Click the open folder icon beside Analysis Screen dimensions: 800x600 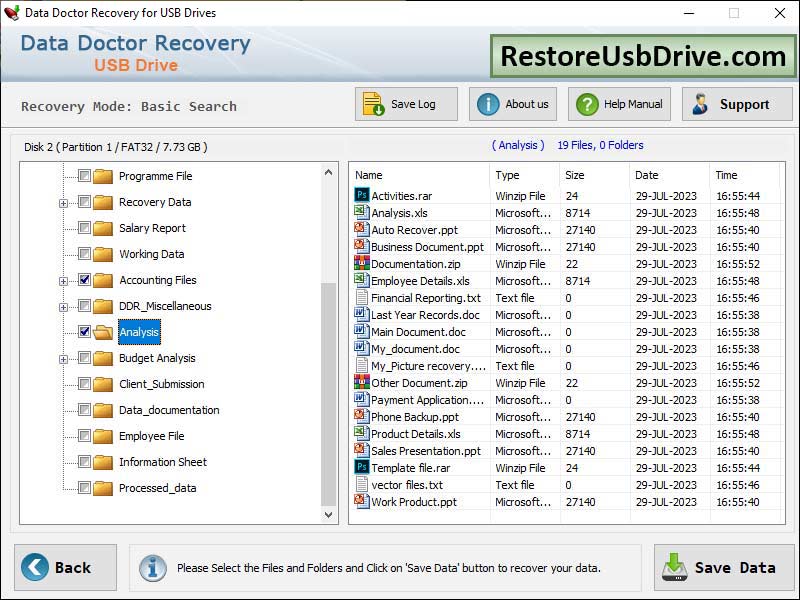(x=104, y=332)
